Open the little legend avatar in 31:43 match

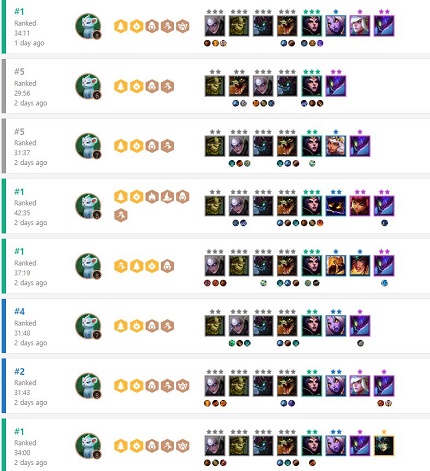[88, 386]
